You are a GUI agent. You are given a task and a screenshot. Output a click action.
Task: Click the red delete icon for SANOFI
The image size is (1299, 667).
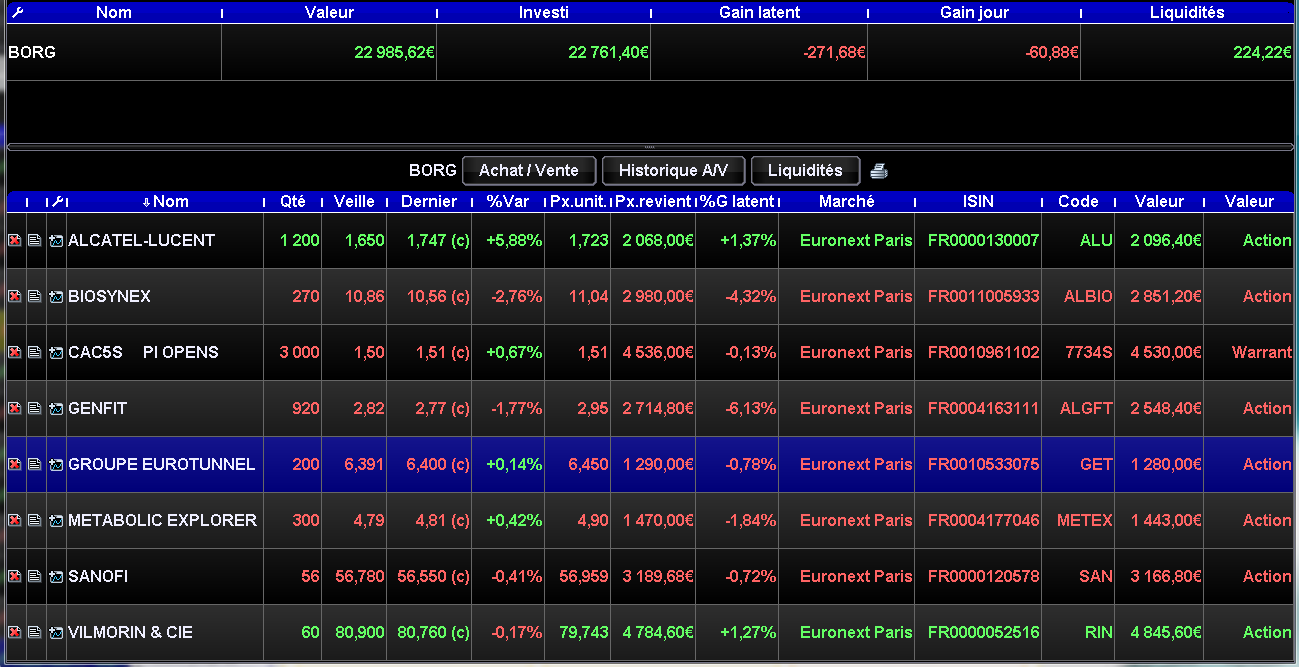pos(15,577)
